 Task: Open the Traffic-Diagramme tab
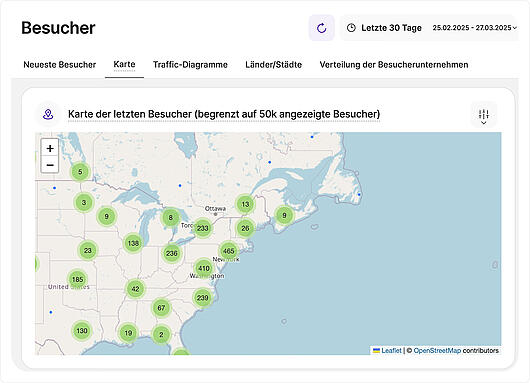pos(190,65)
